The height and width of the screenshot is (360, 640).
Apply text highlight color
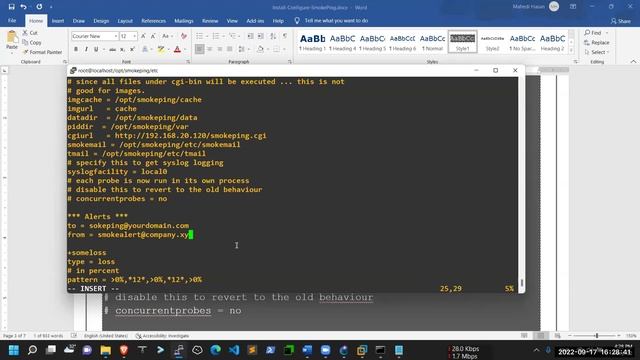[161, 49]
